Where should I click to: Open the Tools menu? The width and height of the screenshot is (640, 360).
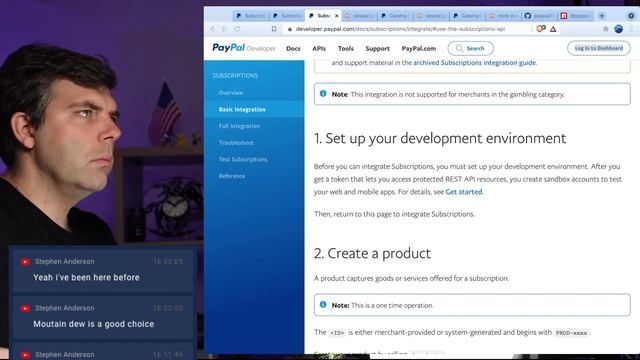click(345, 48)
